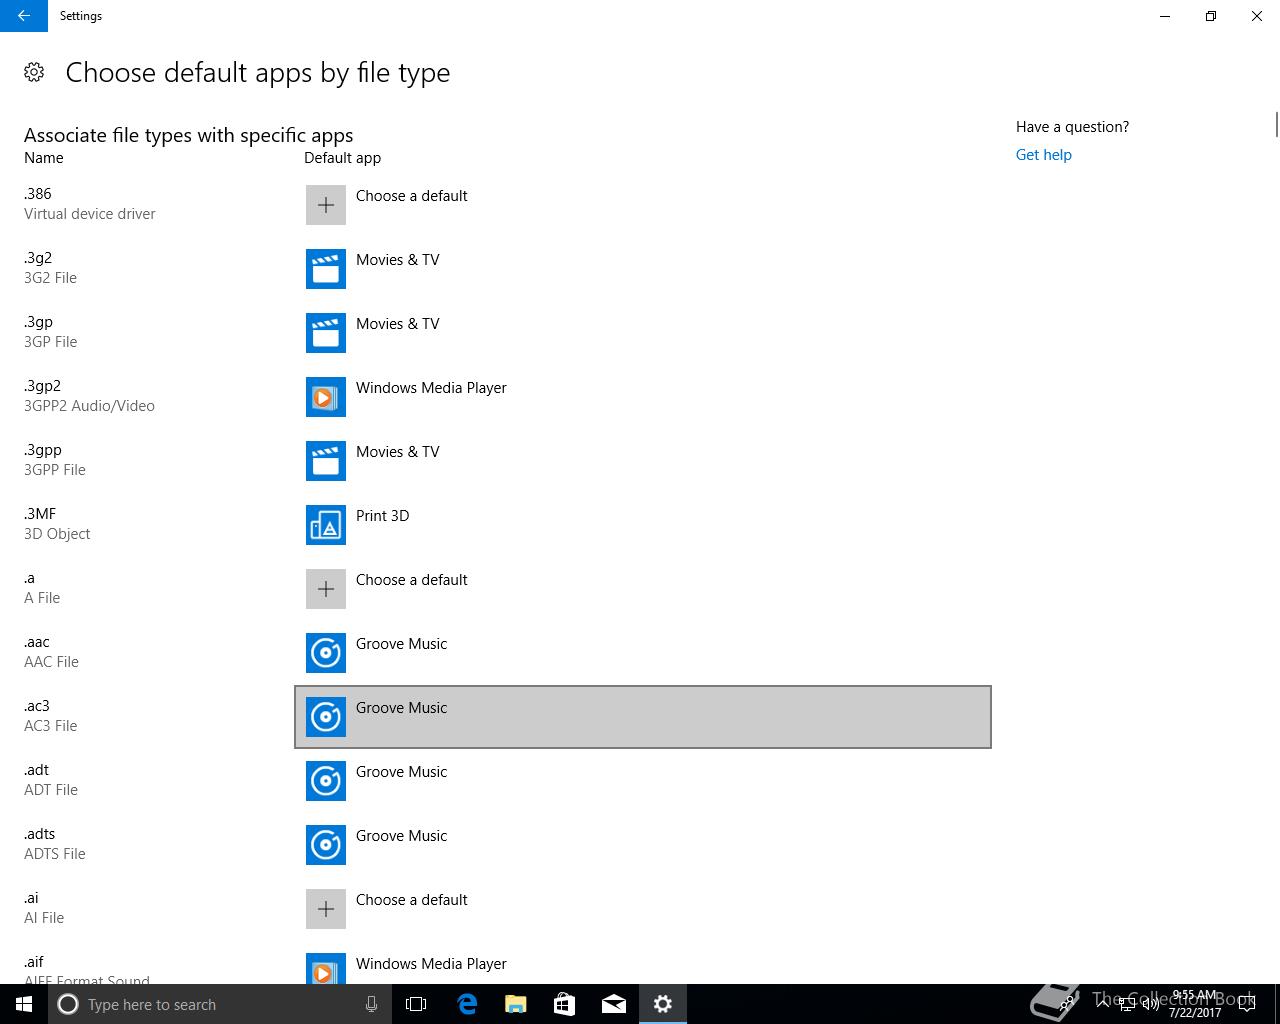Click the Groove Music icon for .aac
The height and width of the screenshot is (1024, 1280).
click(x=326, y=653)
